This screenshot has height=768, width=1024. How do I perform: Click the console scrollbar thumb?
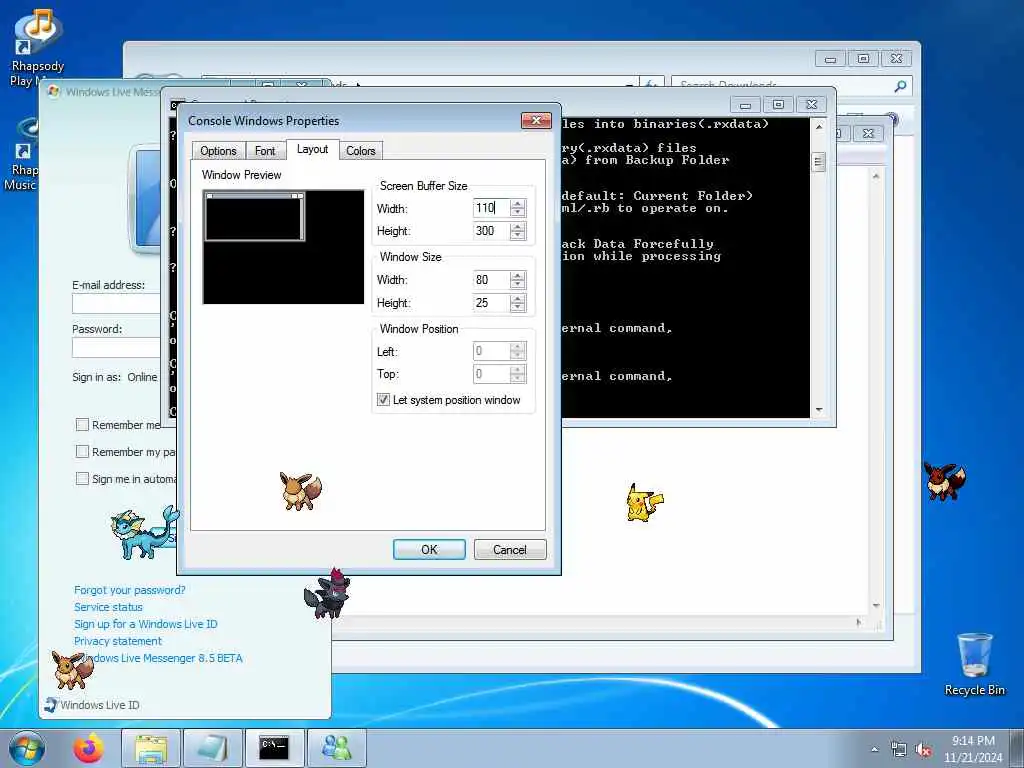click(818, 161)
